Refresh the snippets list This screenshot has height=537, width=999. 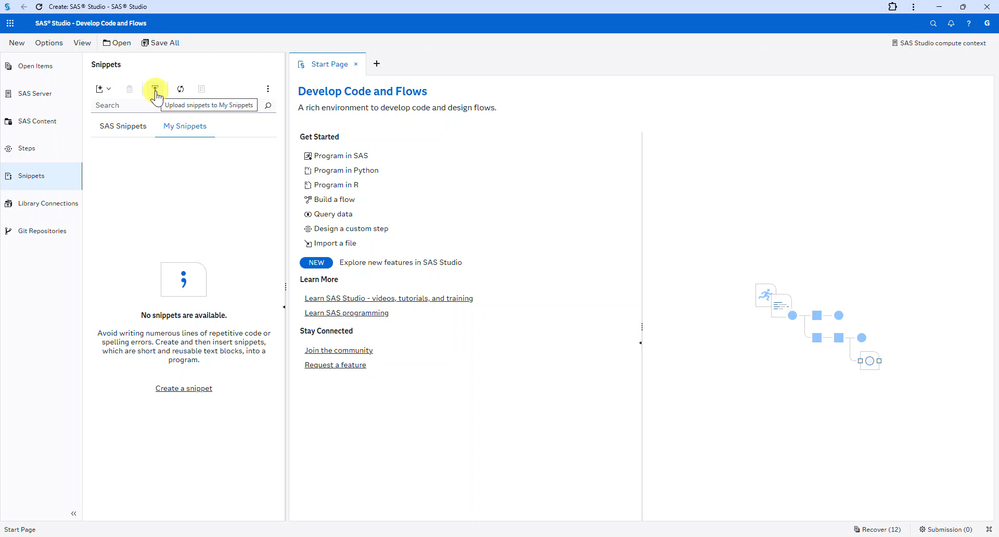[x=180, y=89]
